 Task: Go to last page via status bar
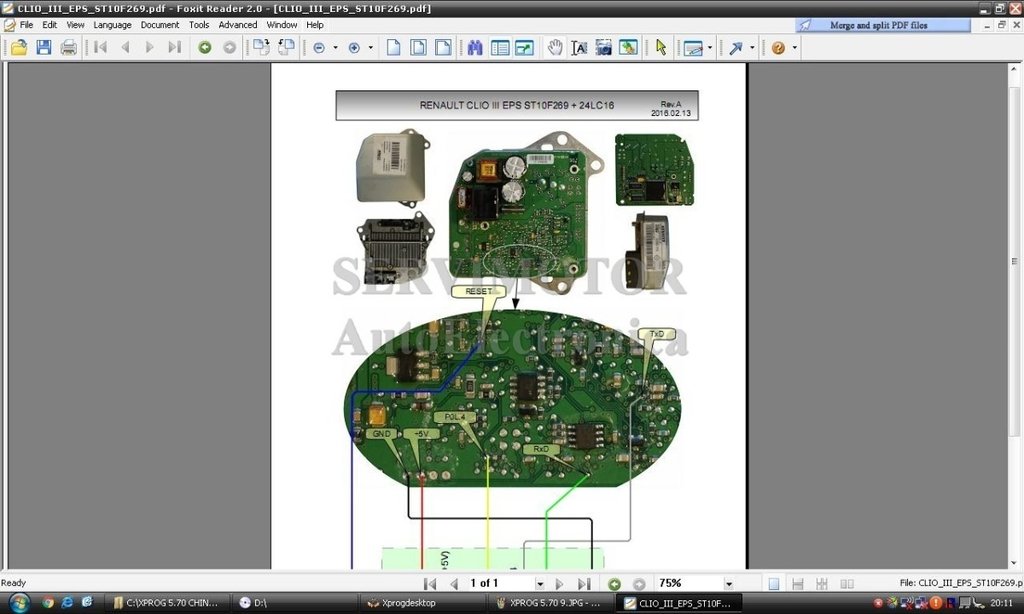tap(584, 583)
